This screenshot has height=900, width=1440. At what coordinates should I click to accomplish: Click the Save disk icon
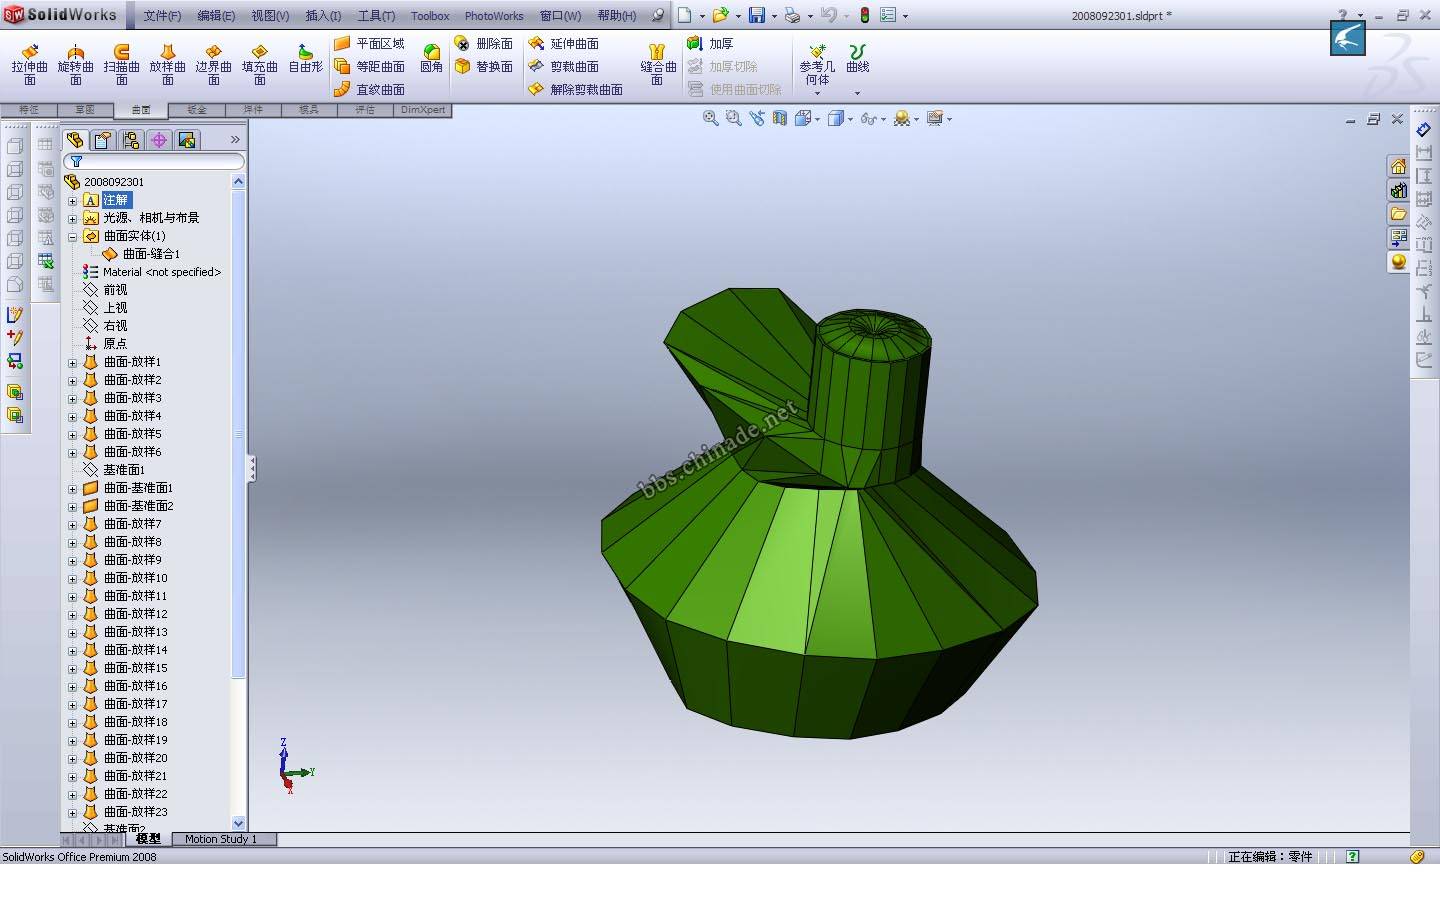(x=757, y=15)
